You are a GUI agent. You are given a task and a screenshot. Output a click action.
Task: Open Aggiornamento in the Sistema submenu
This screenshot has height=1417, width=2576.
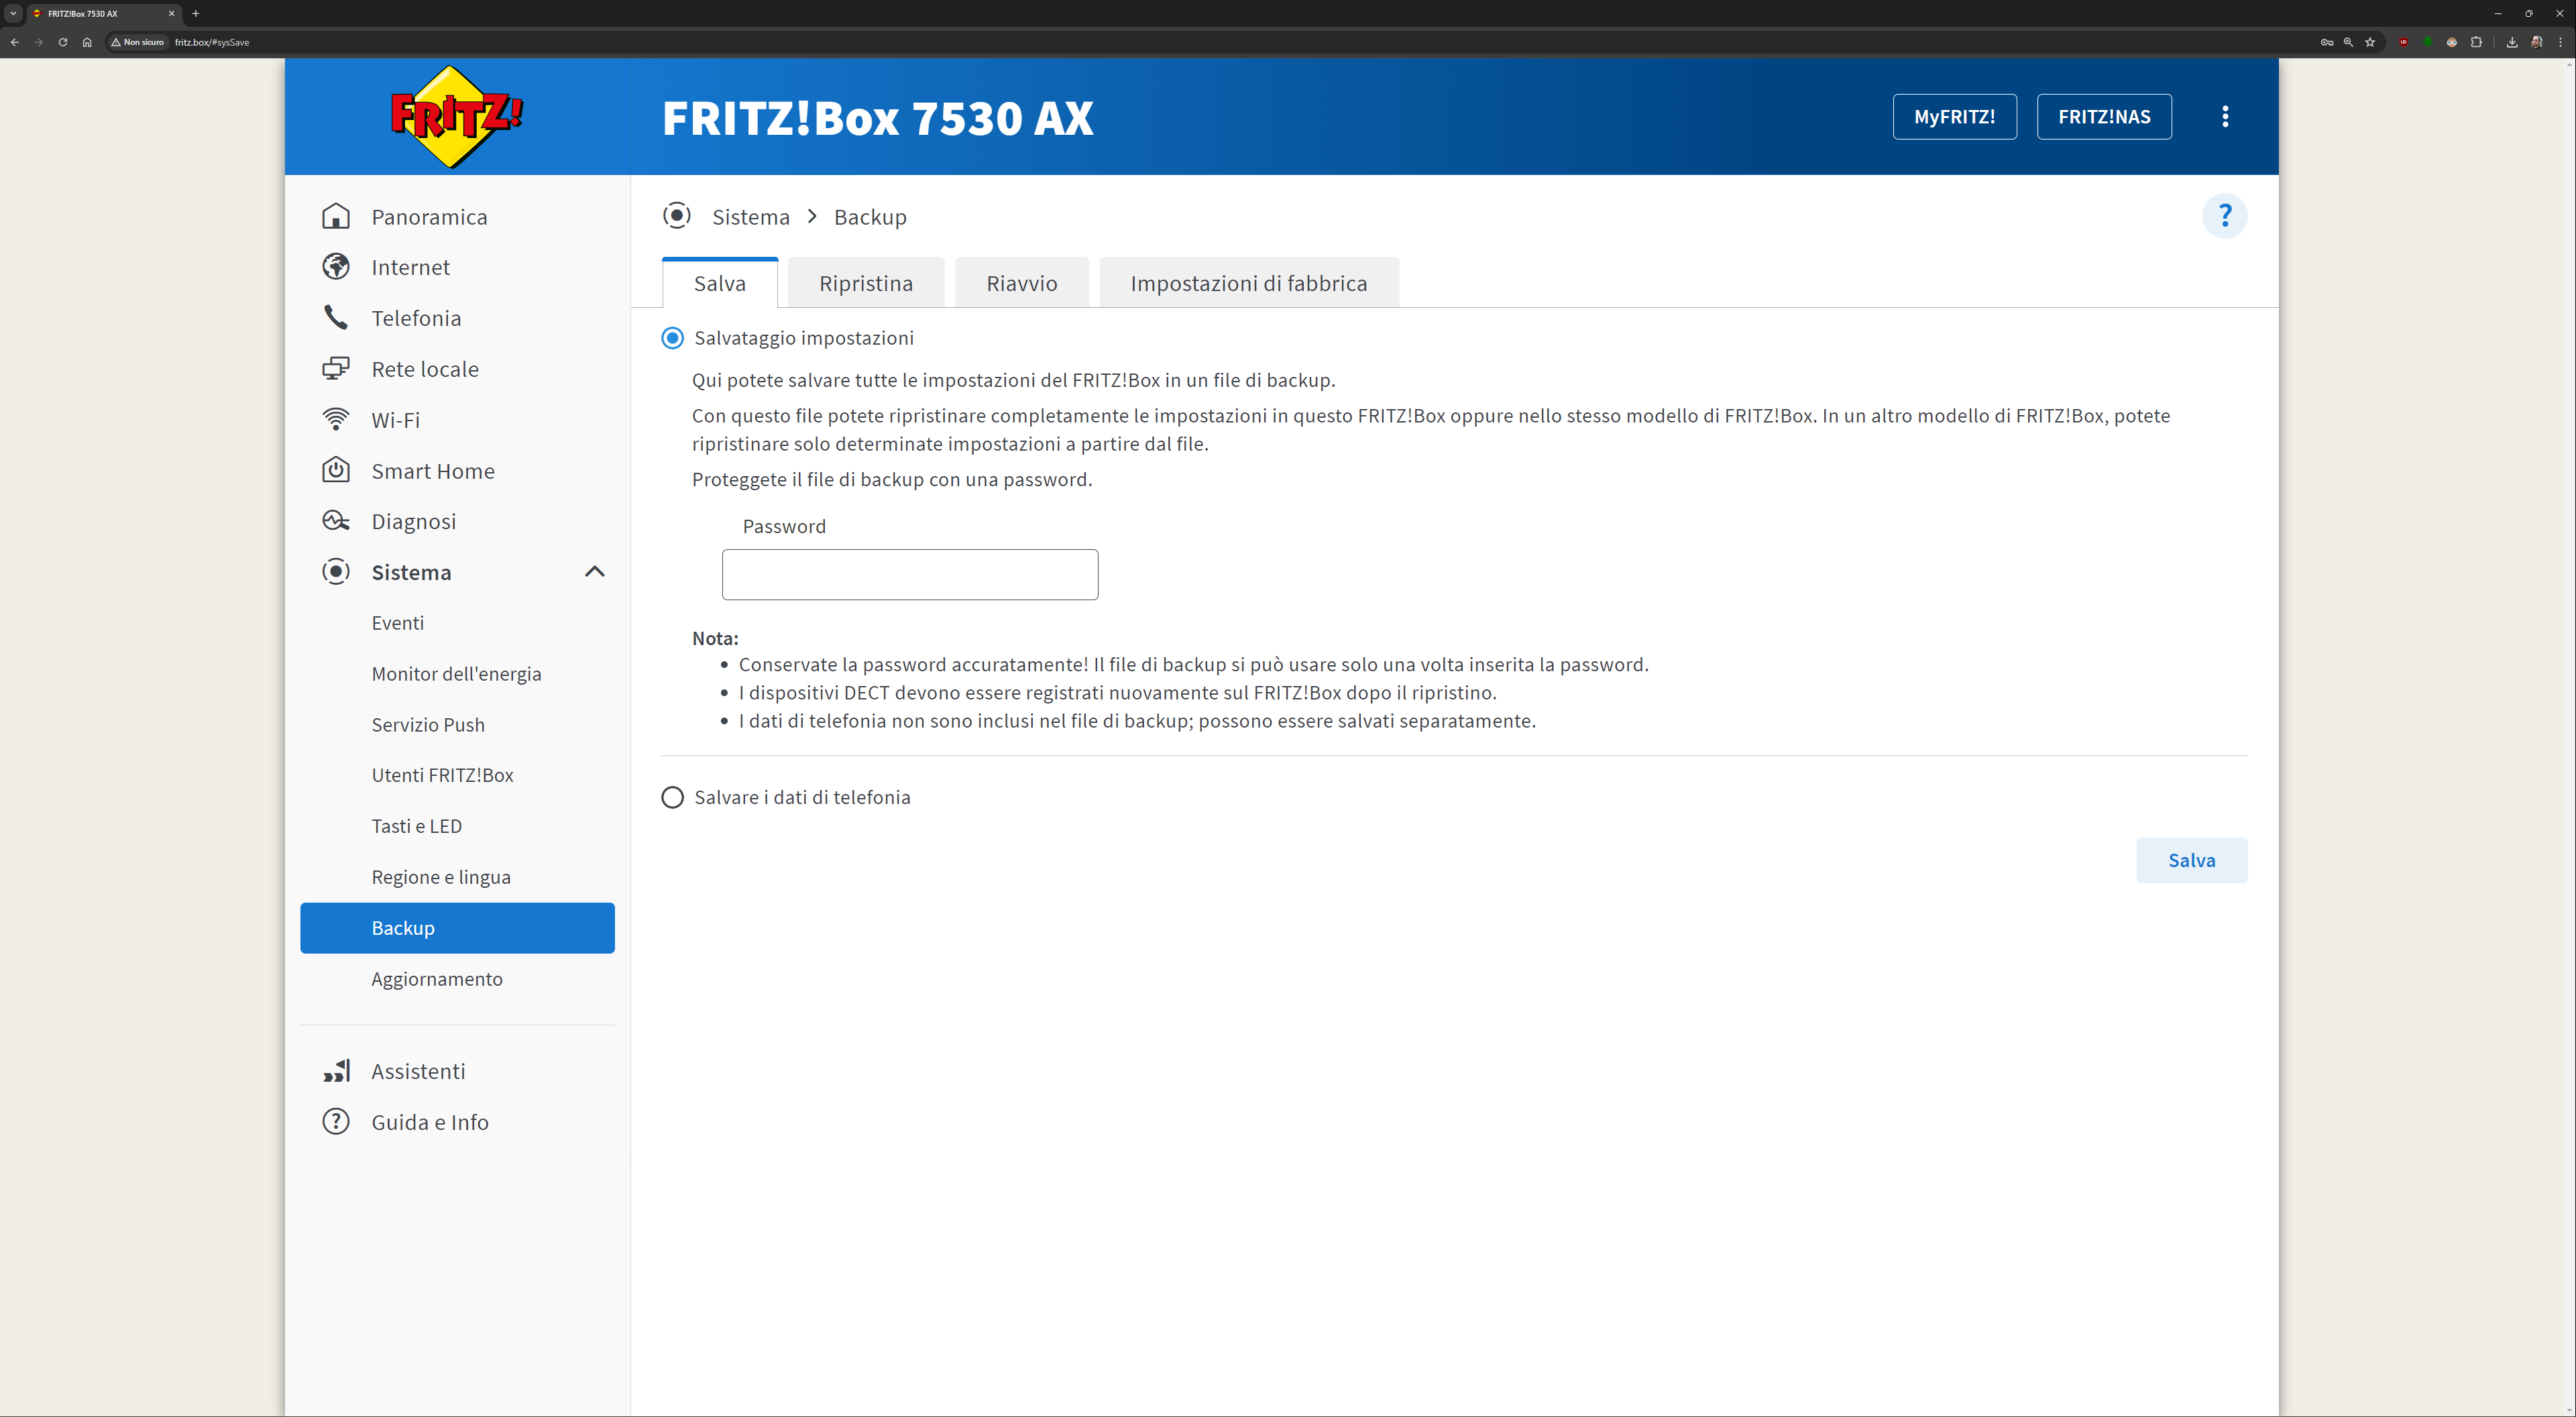point(437,979)
